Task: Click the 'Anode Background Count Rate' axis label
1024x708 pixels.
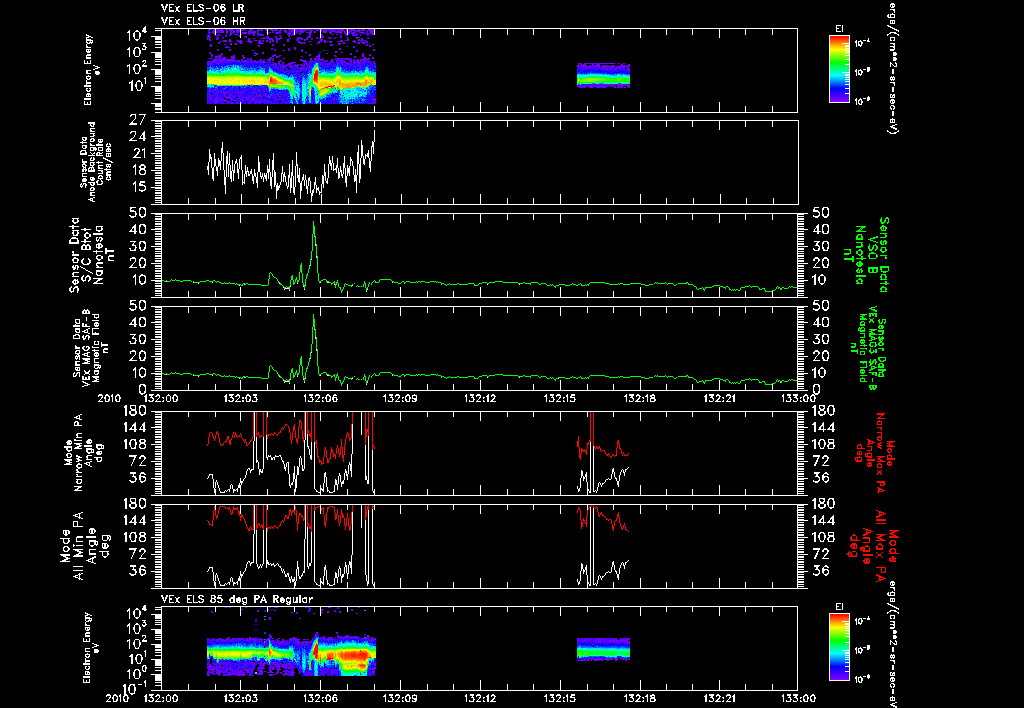Action: 97,162
